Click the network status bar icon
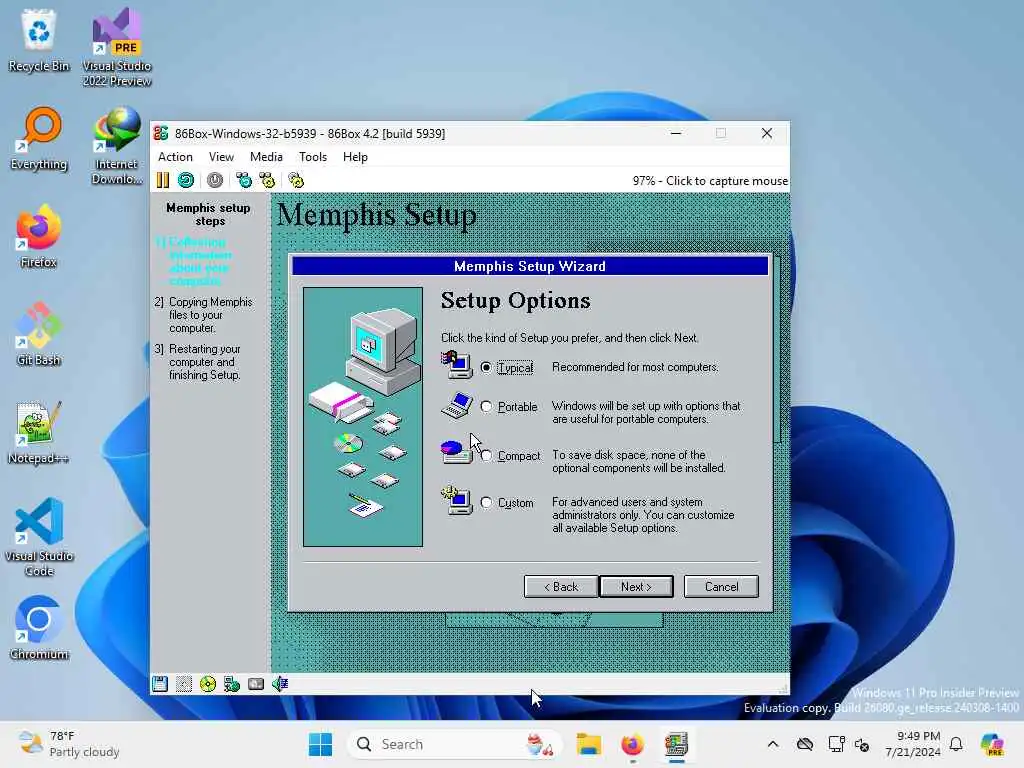Screen dimensions: 1024x768 tap(232, 684)
